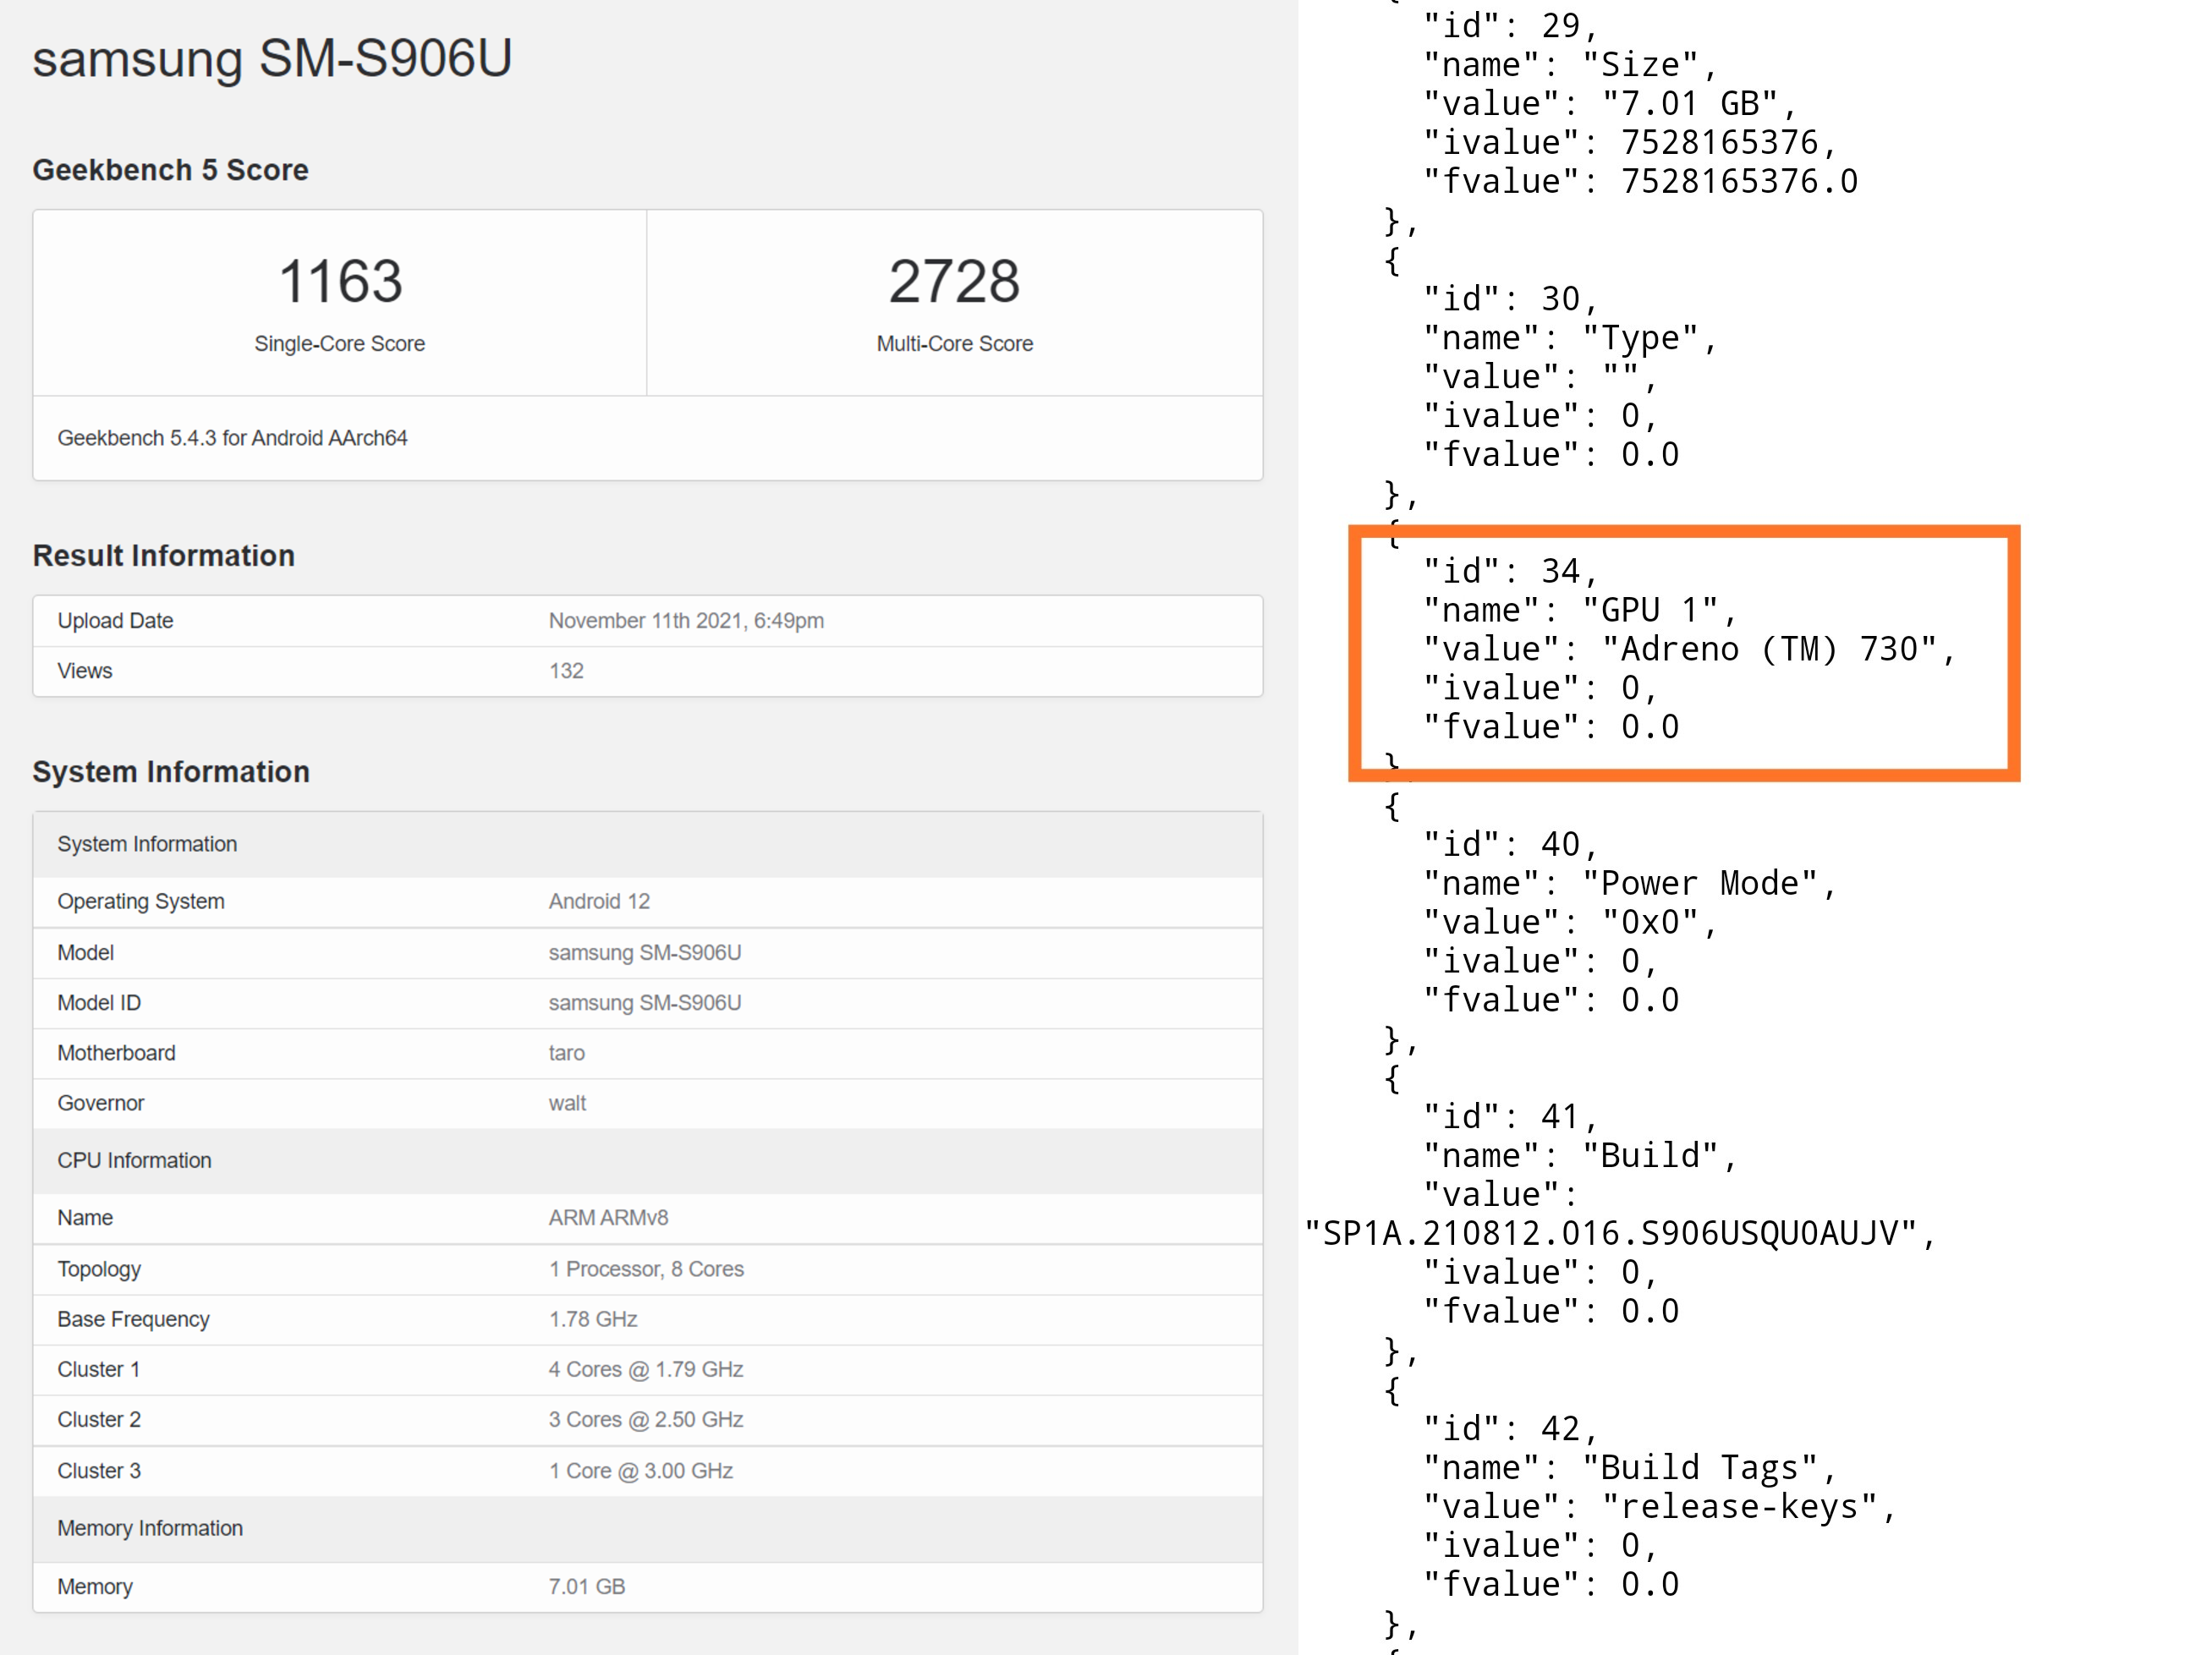Click the Cluster 3 row label

(99, 1471)
